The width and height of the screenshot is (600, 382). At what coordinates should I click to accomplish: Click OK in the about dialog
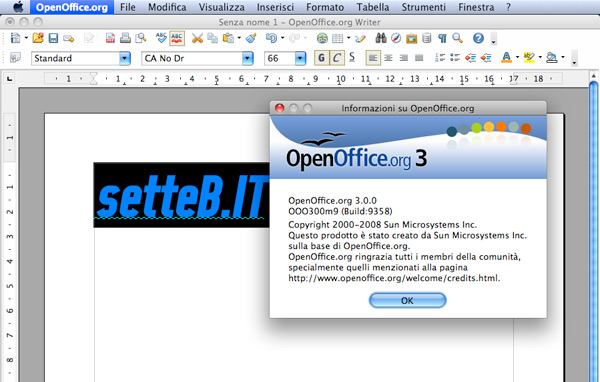[408, 300]
